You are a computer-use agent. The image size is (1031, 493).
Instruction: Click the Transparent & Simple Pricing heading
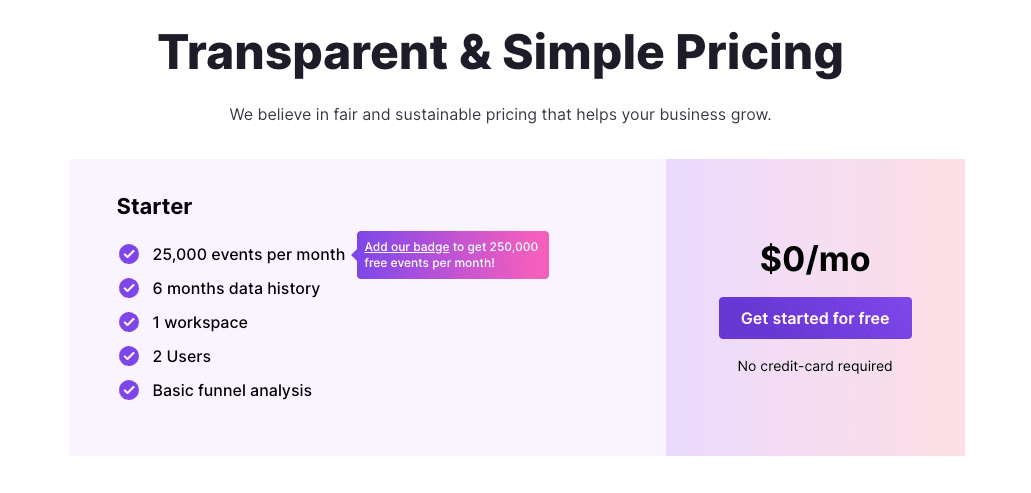(500, 52)
